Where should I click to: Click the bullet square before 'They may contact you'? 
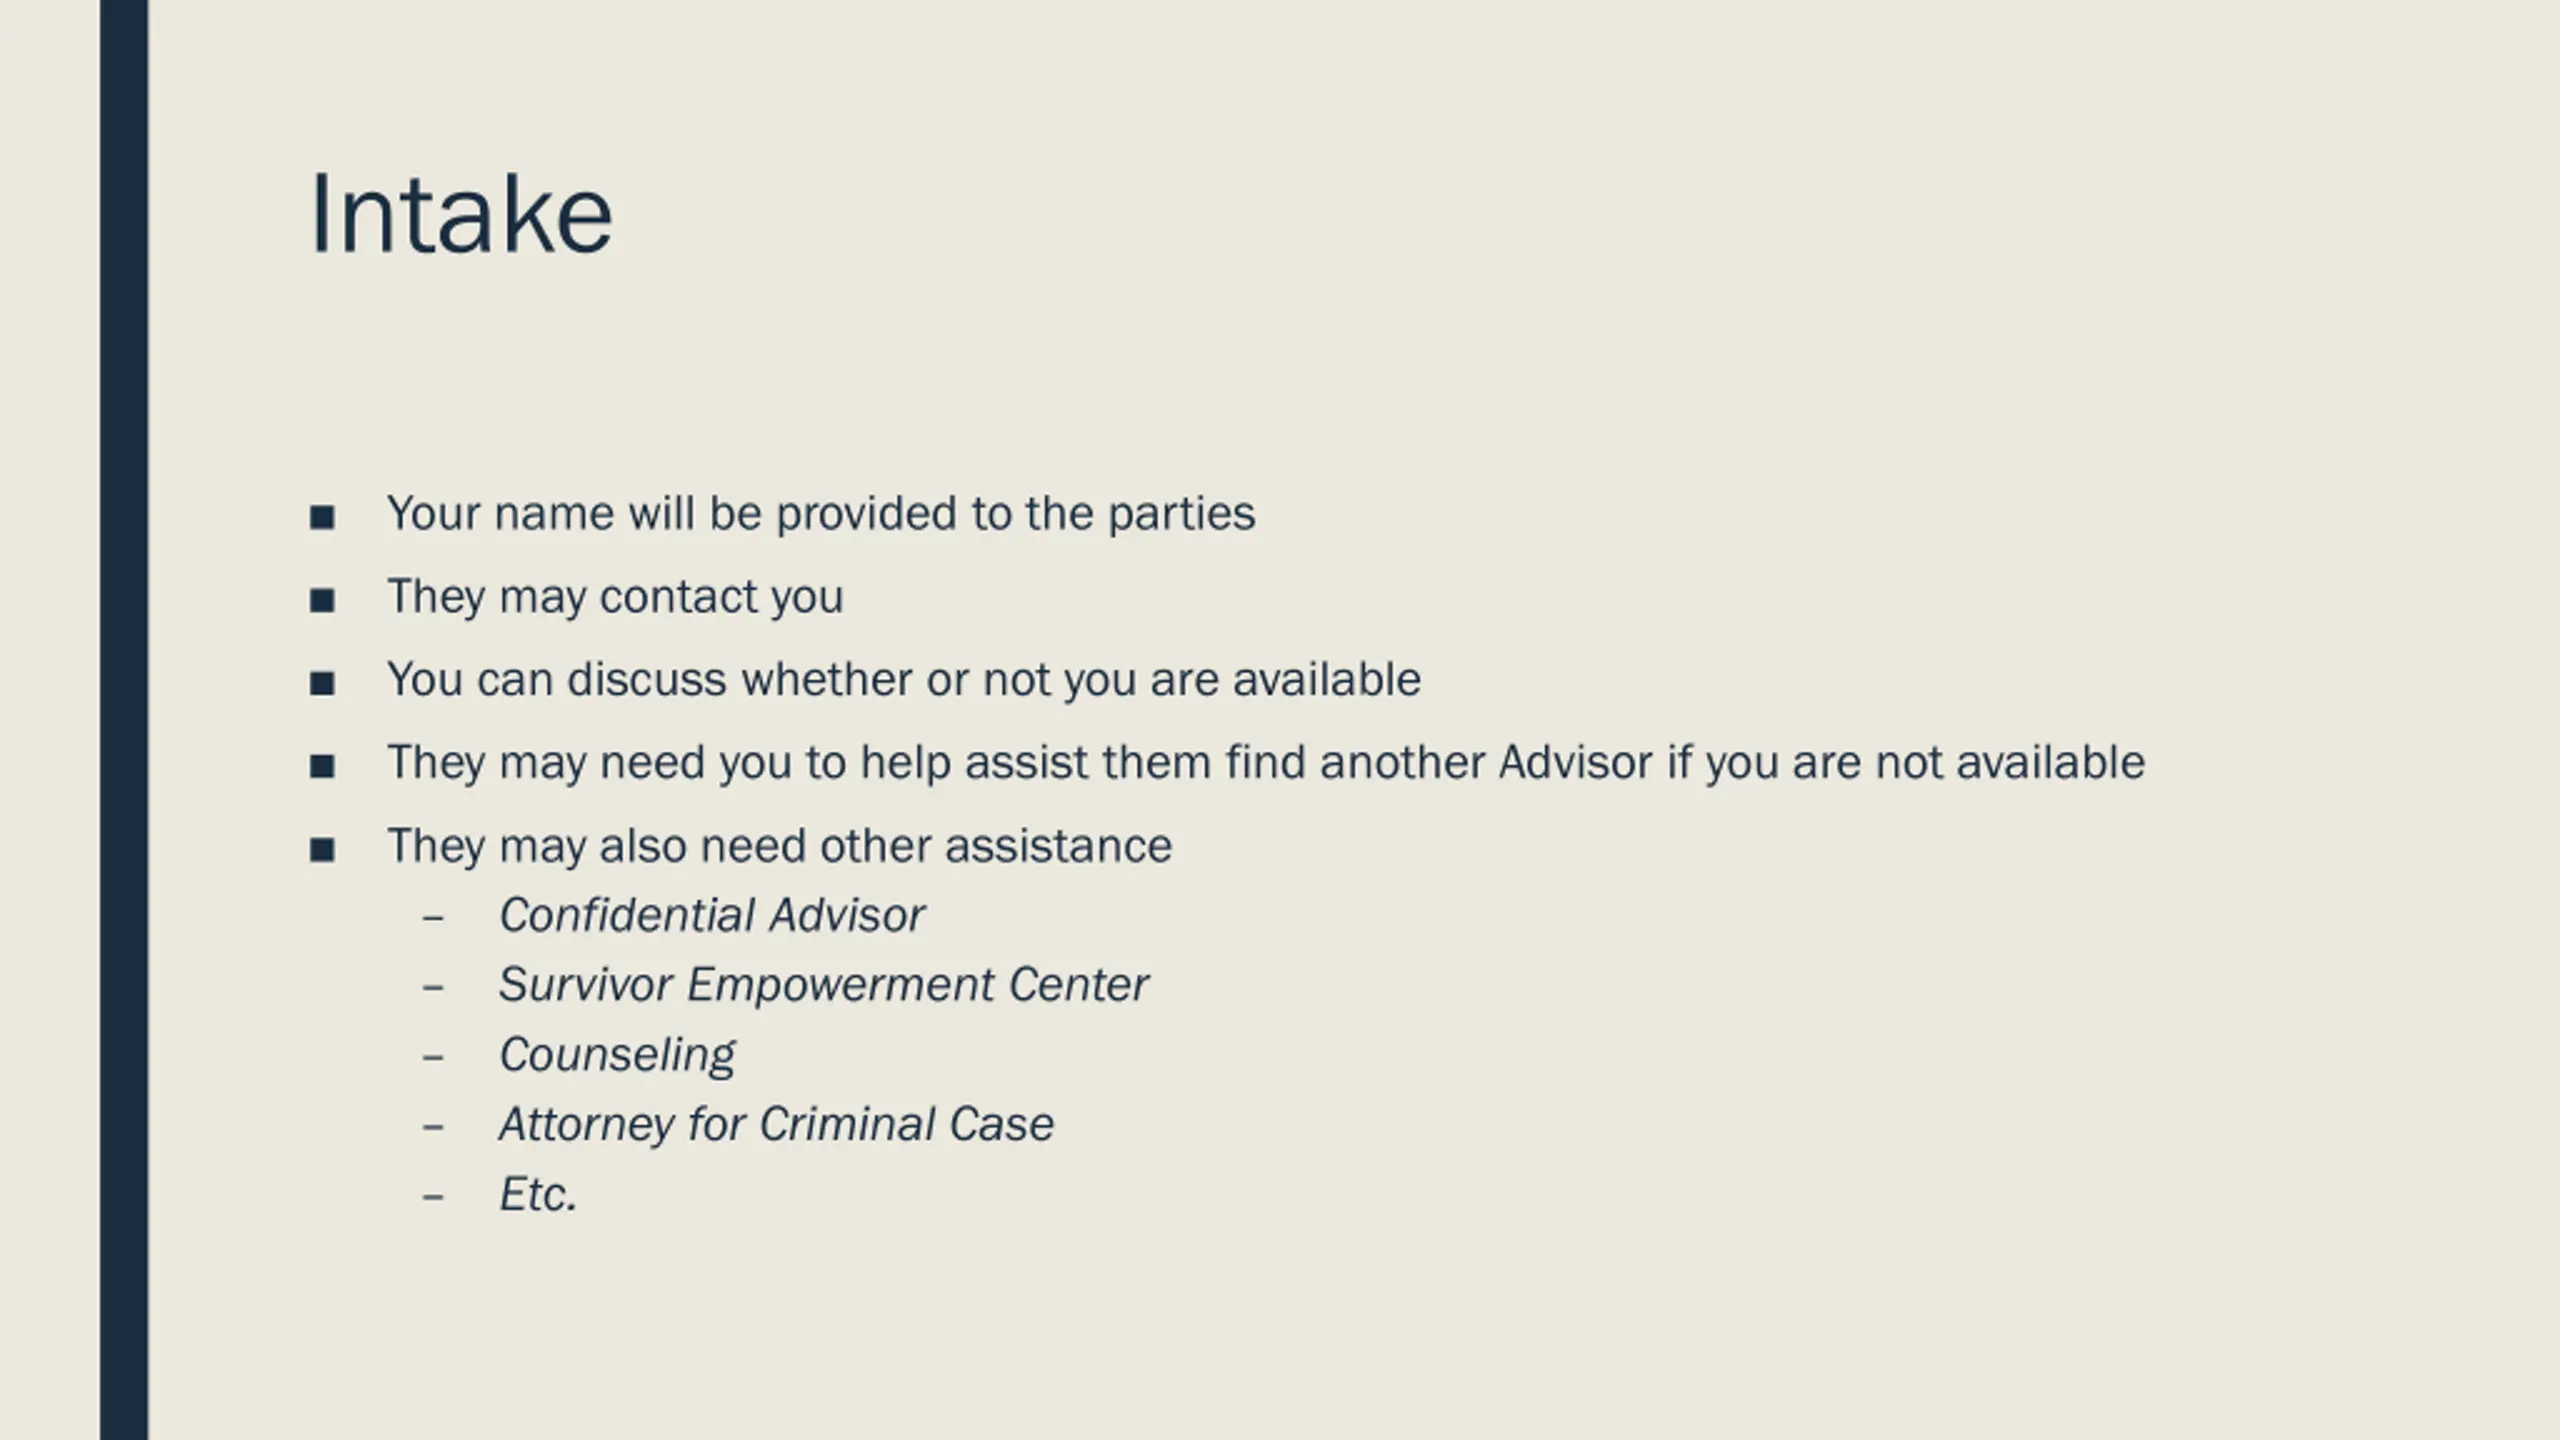[x=322, y=600]
